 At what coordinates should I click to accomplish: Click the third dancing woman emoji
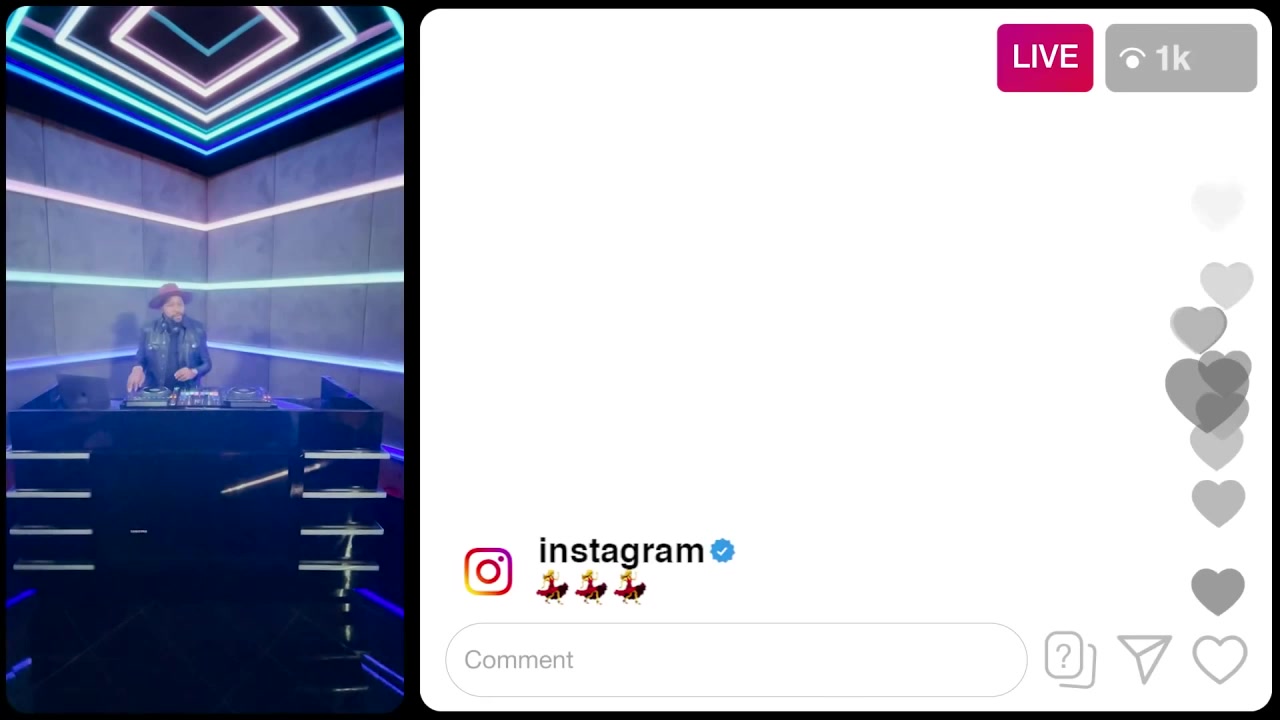630,587
